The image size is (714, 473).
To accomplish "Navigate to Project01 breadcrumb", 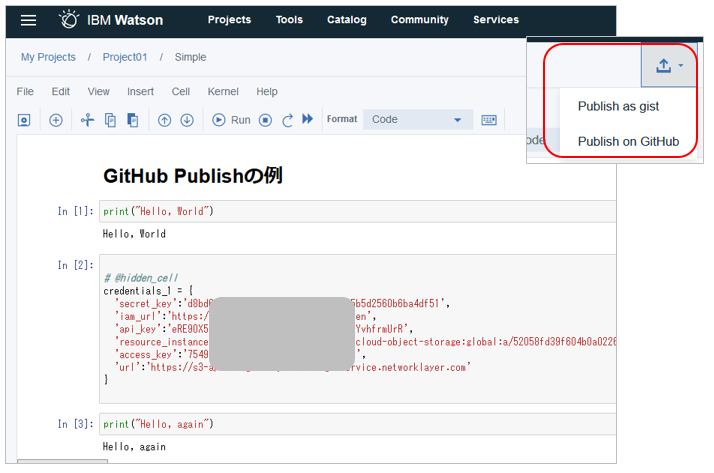I will (125, 57).
